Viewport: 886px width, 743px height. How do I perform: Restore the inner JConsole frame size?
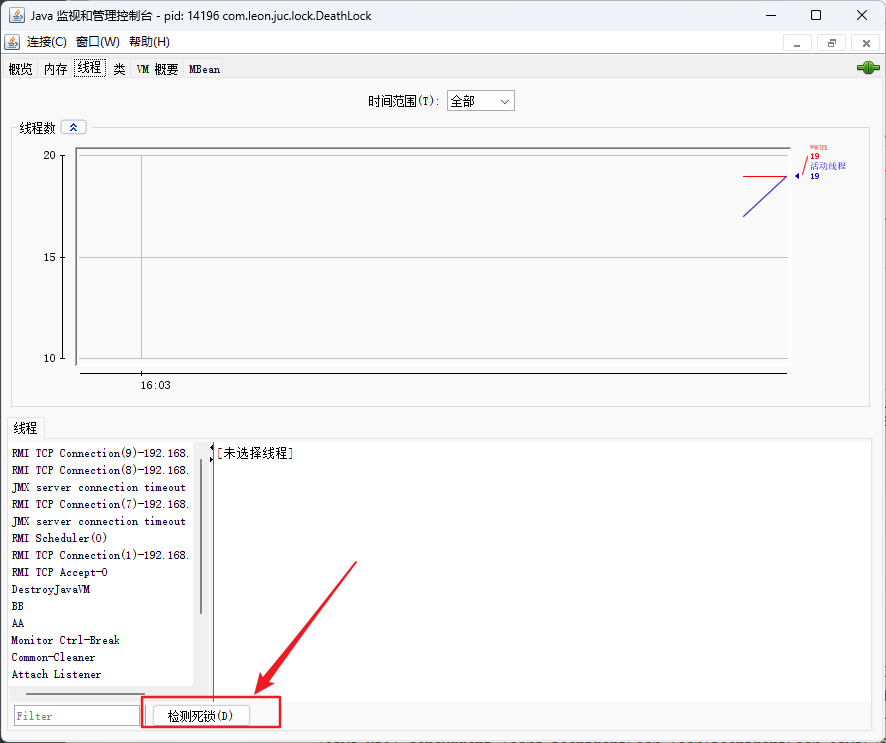point(831,42)
